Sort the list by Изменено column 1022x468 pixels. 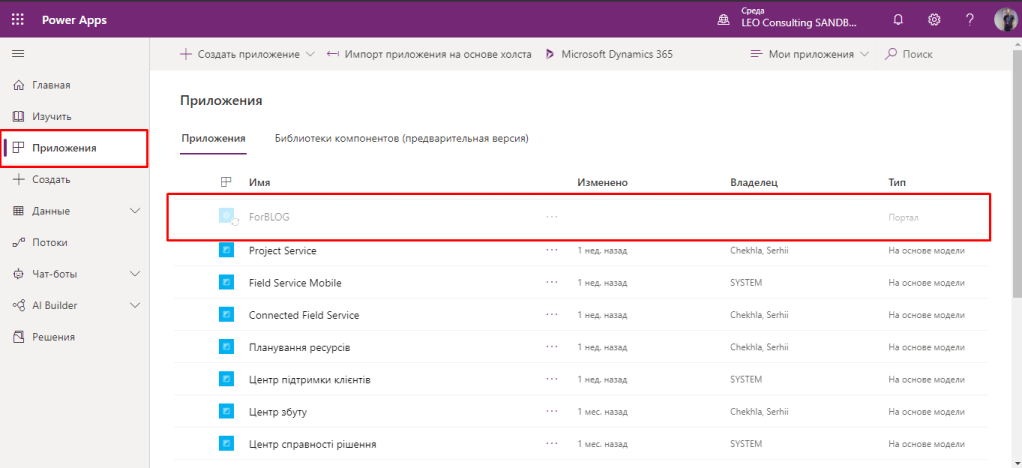[x=602, y=183]
